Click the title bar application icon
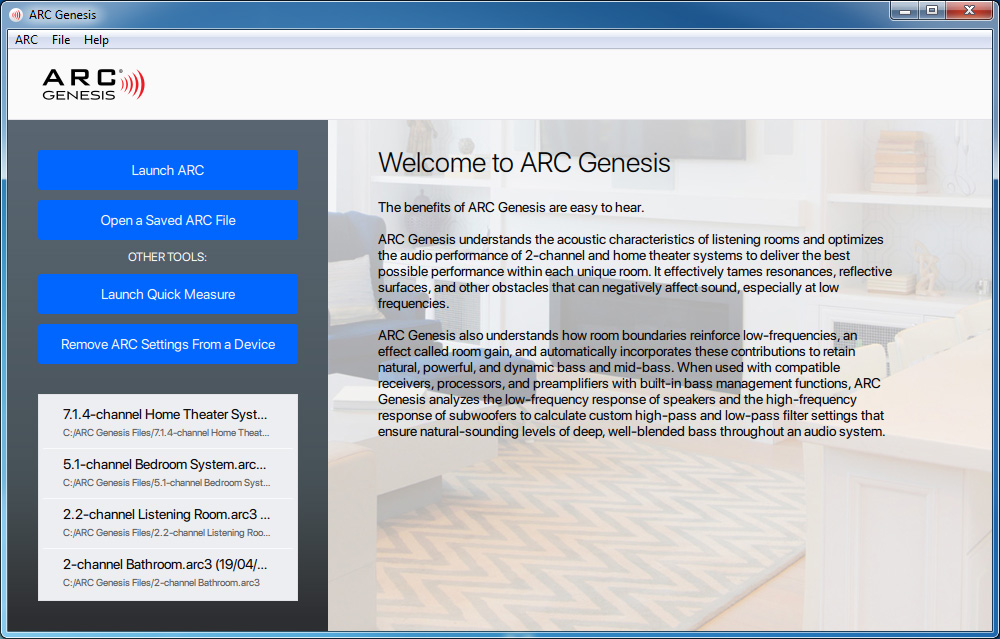1000x639 pixels. point(16,14)
